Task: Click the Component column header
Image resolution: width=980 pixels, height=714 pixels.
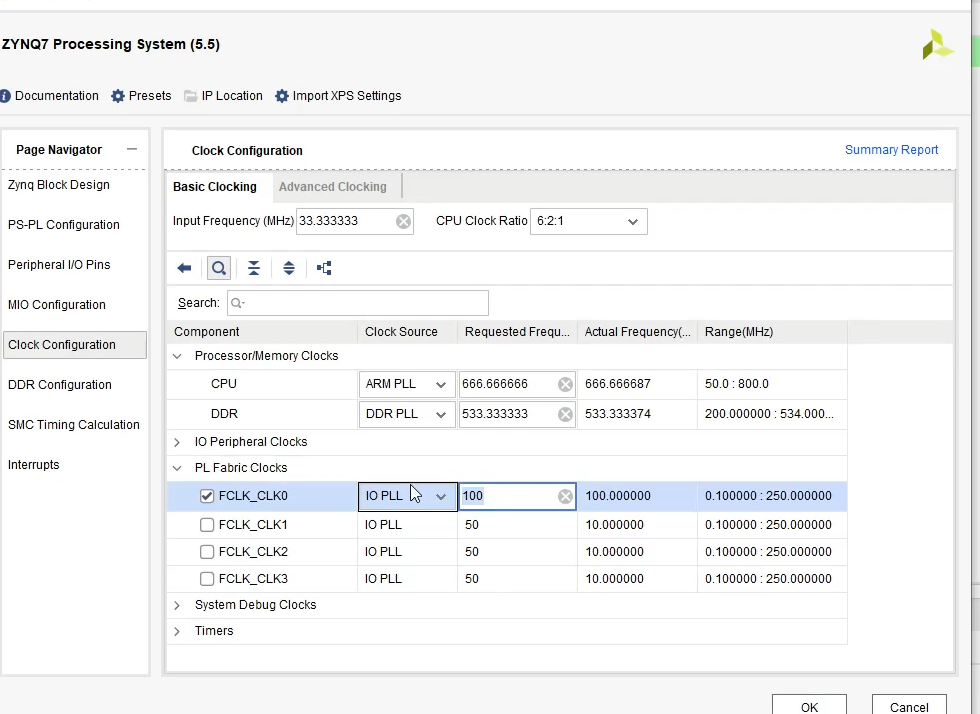Action: [262, 332]
